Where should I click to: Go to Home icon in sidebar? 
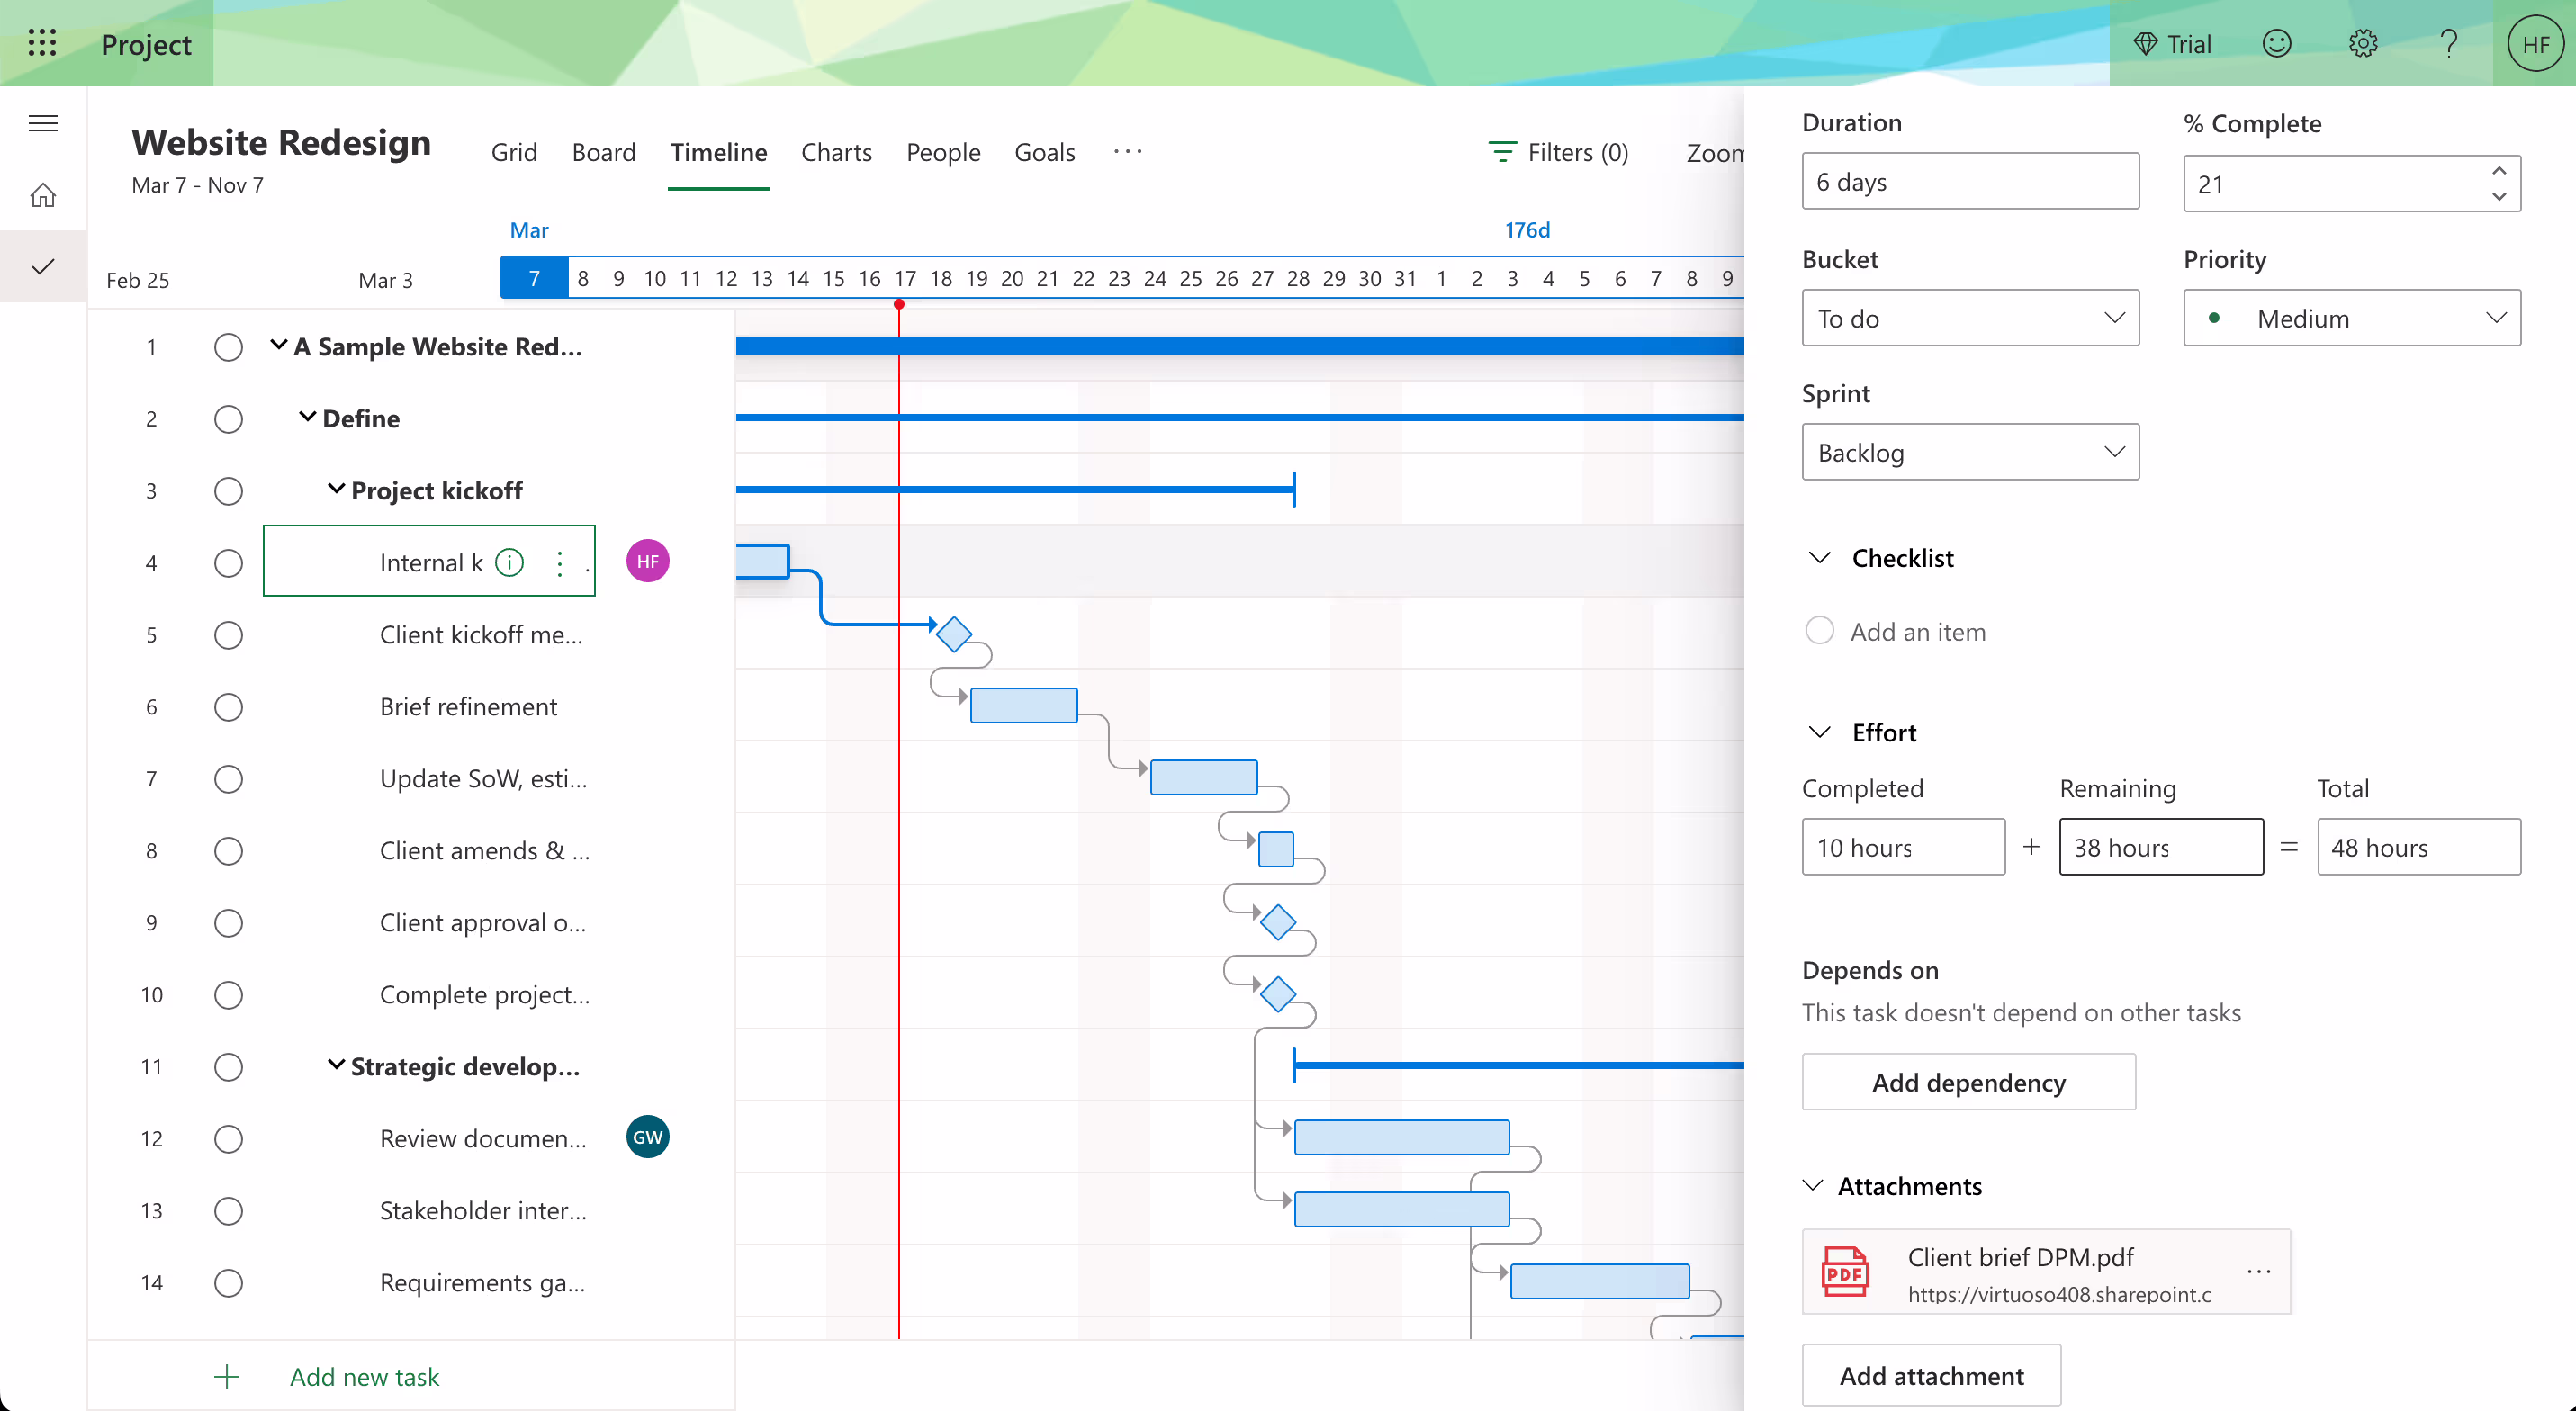click(x=43, y=195)
